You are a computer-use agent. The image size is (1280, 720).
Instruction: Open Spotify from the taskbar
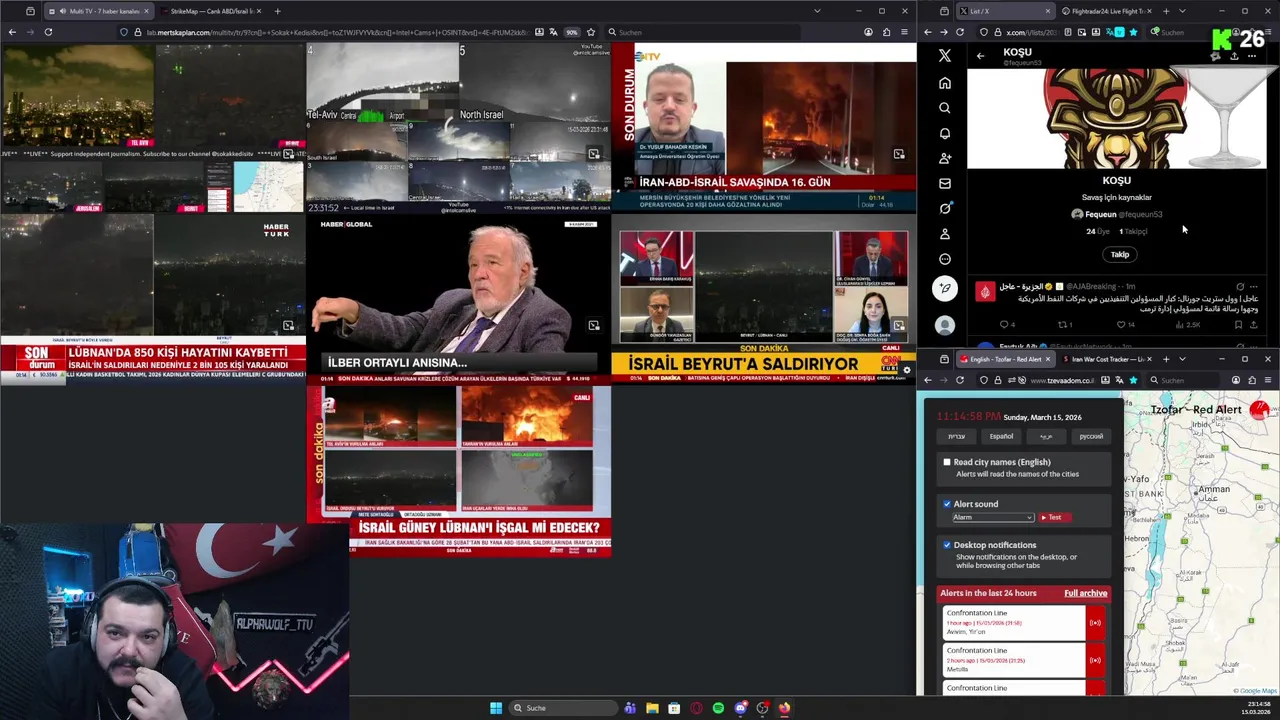click(718, 708)
